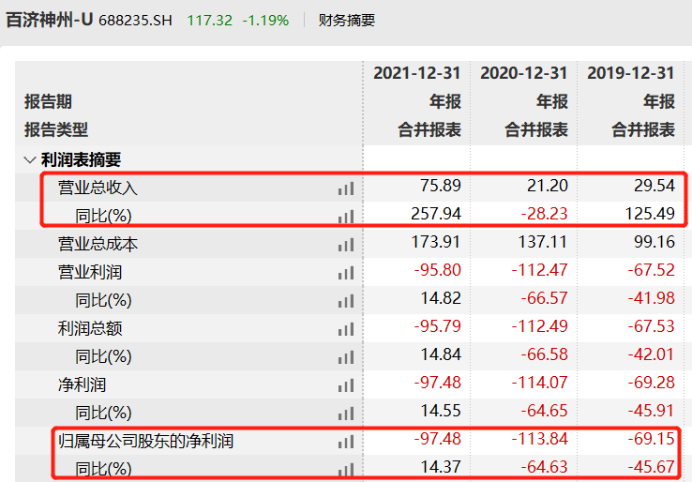The height and width of the screenshot is (482, 692).
Task: Click total cost value 99.16
Action: (654, 242)
